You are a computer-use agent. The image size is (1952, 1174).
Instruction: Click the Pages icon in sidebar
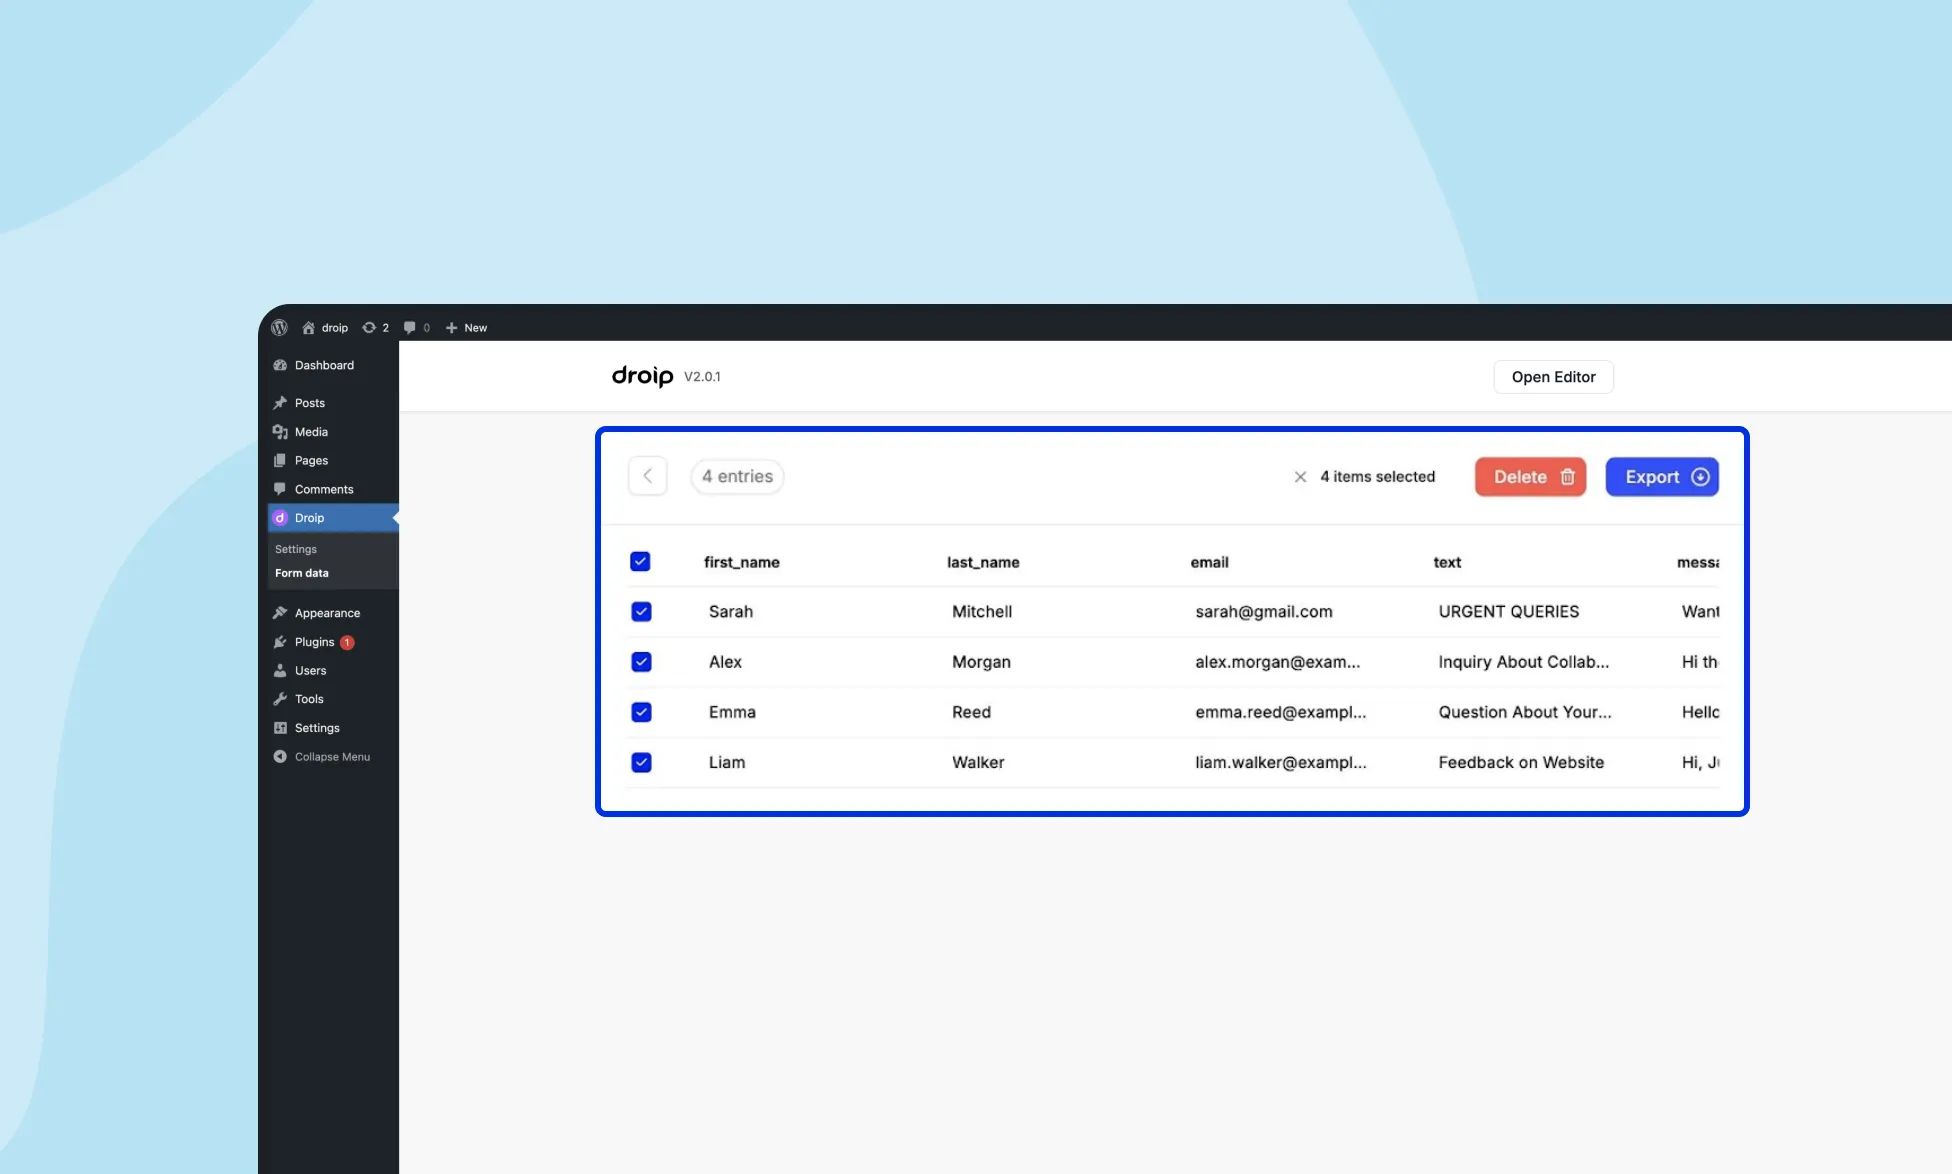(280, 461)
